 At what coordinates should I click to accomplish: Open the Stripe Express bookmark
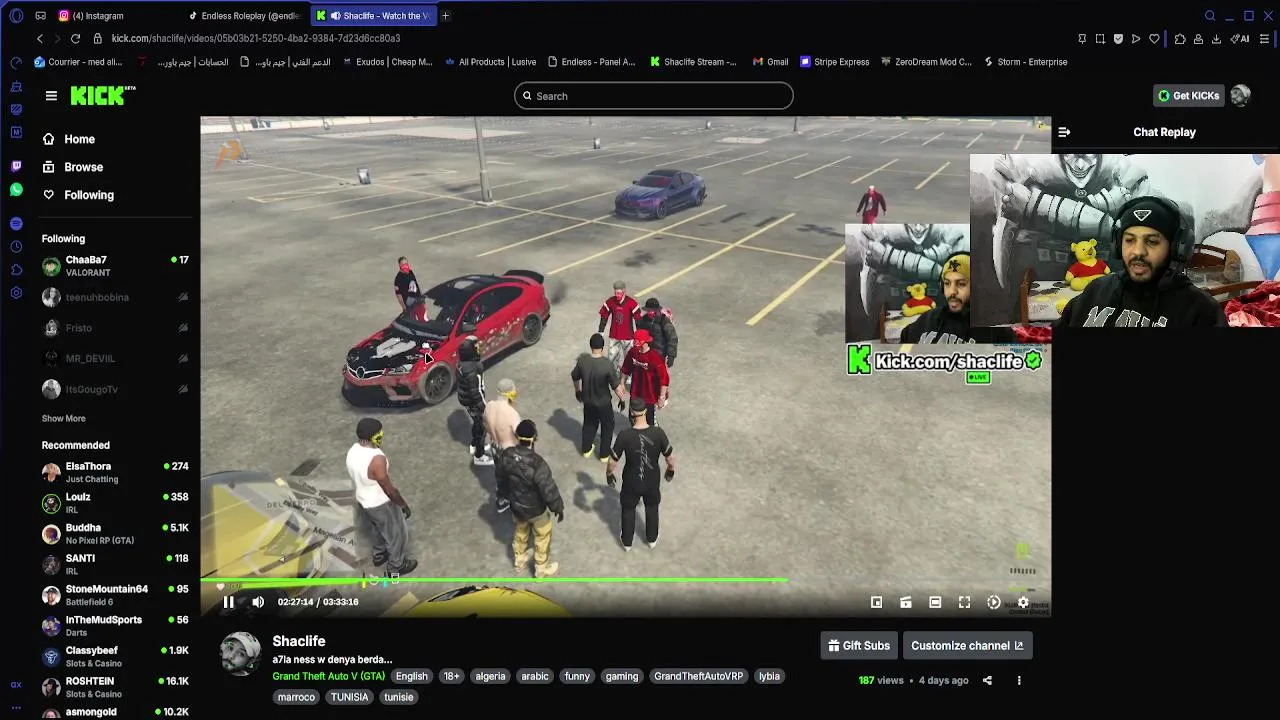[x=834, y=62]
